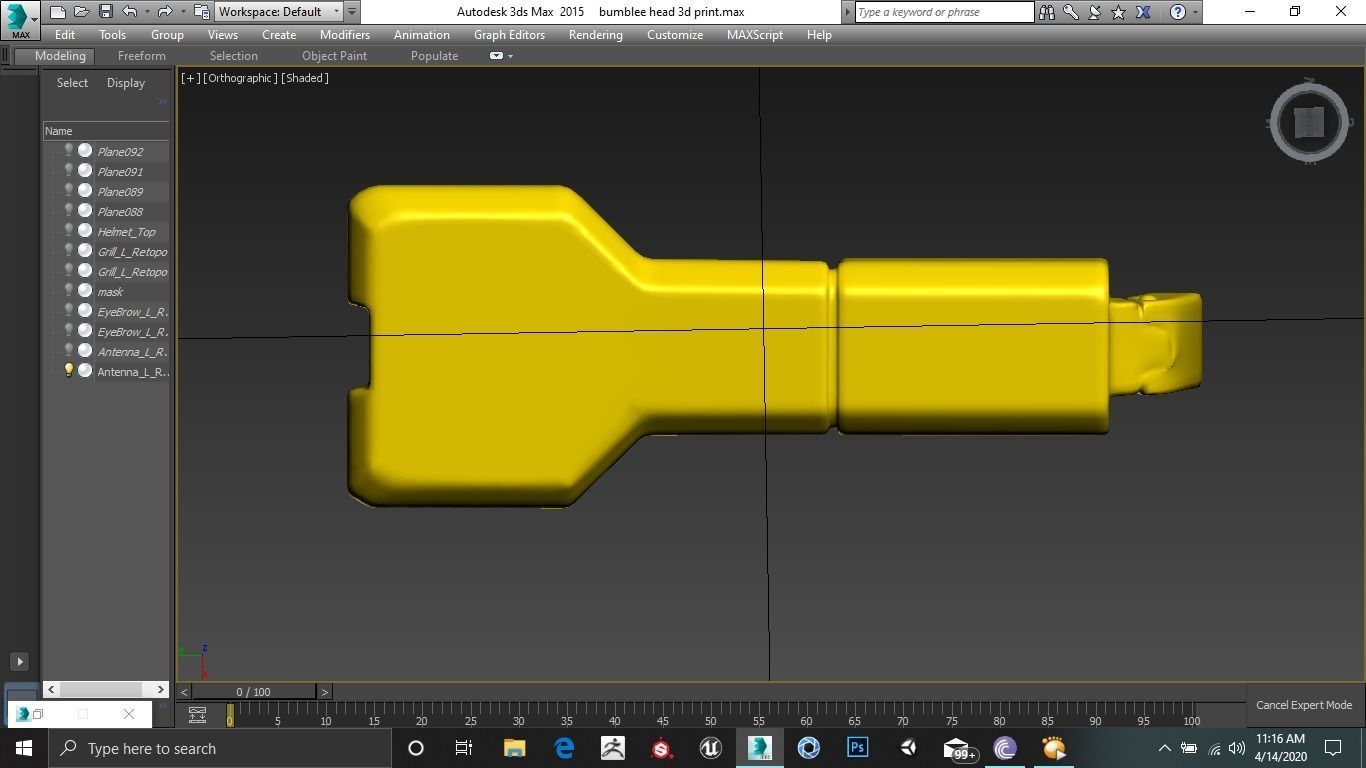Click the Orthographic viewport label

point(240,78)
